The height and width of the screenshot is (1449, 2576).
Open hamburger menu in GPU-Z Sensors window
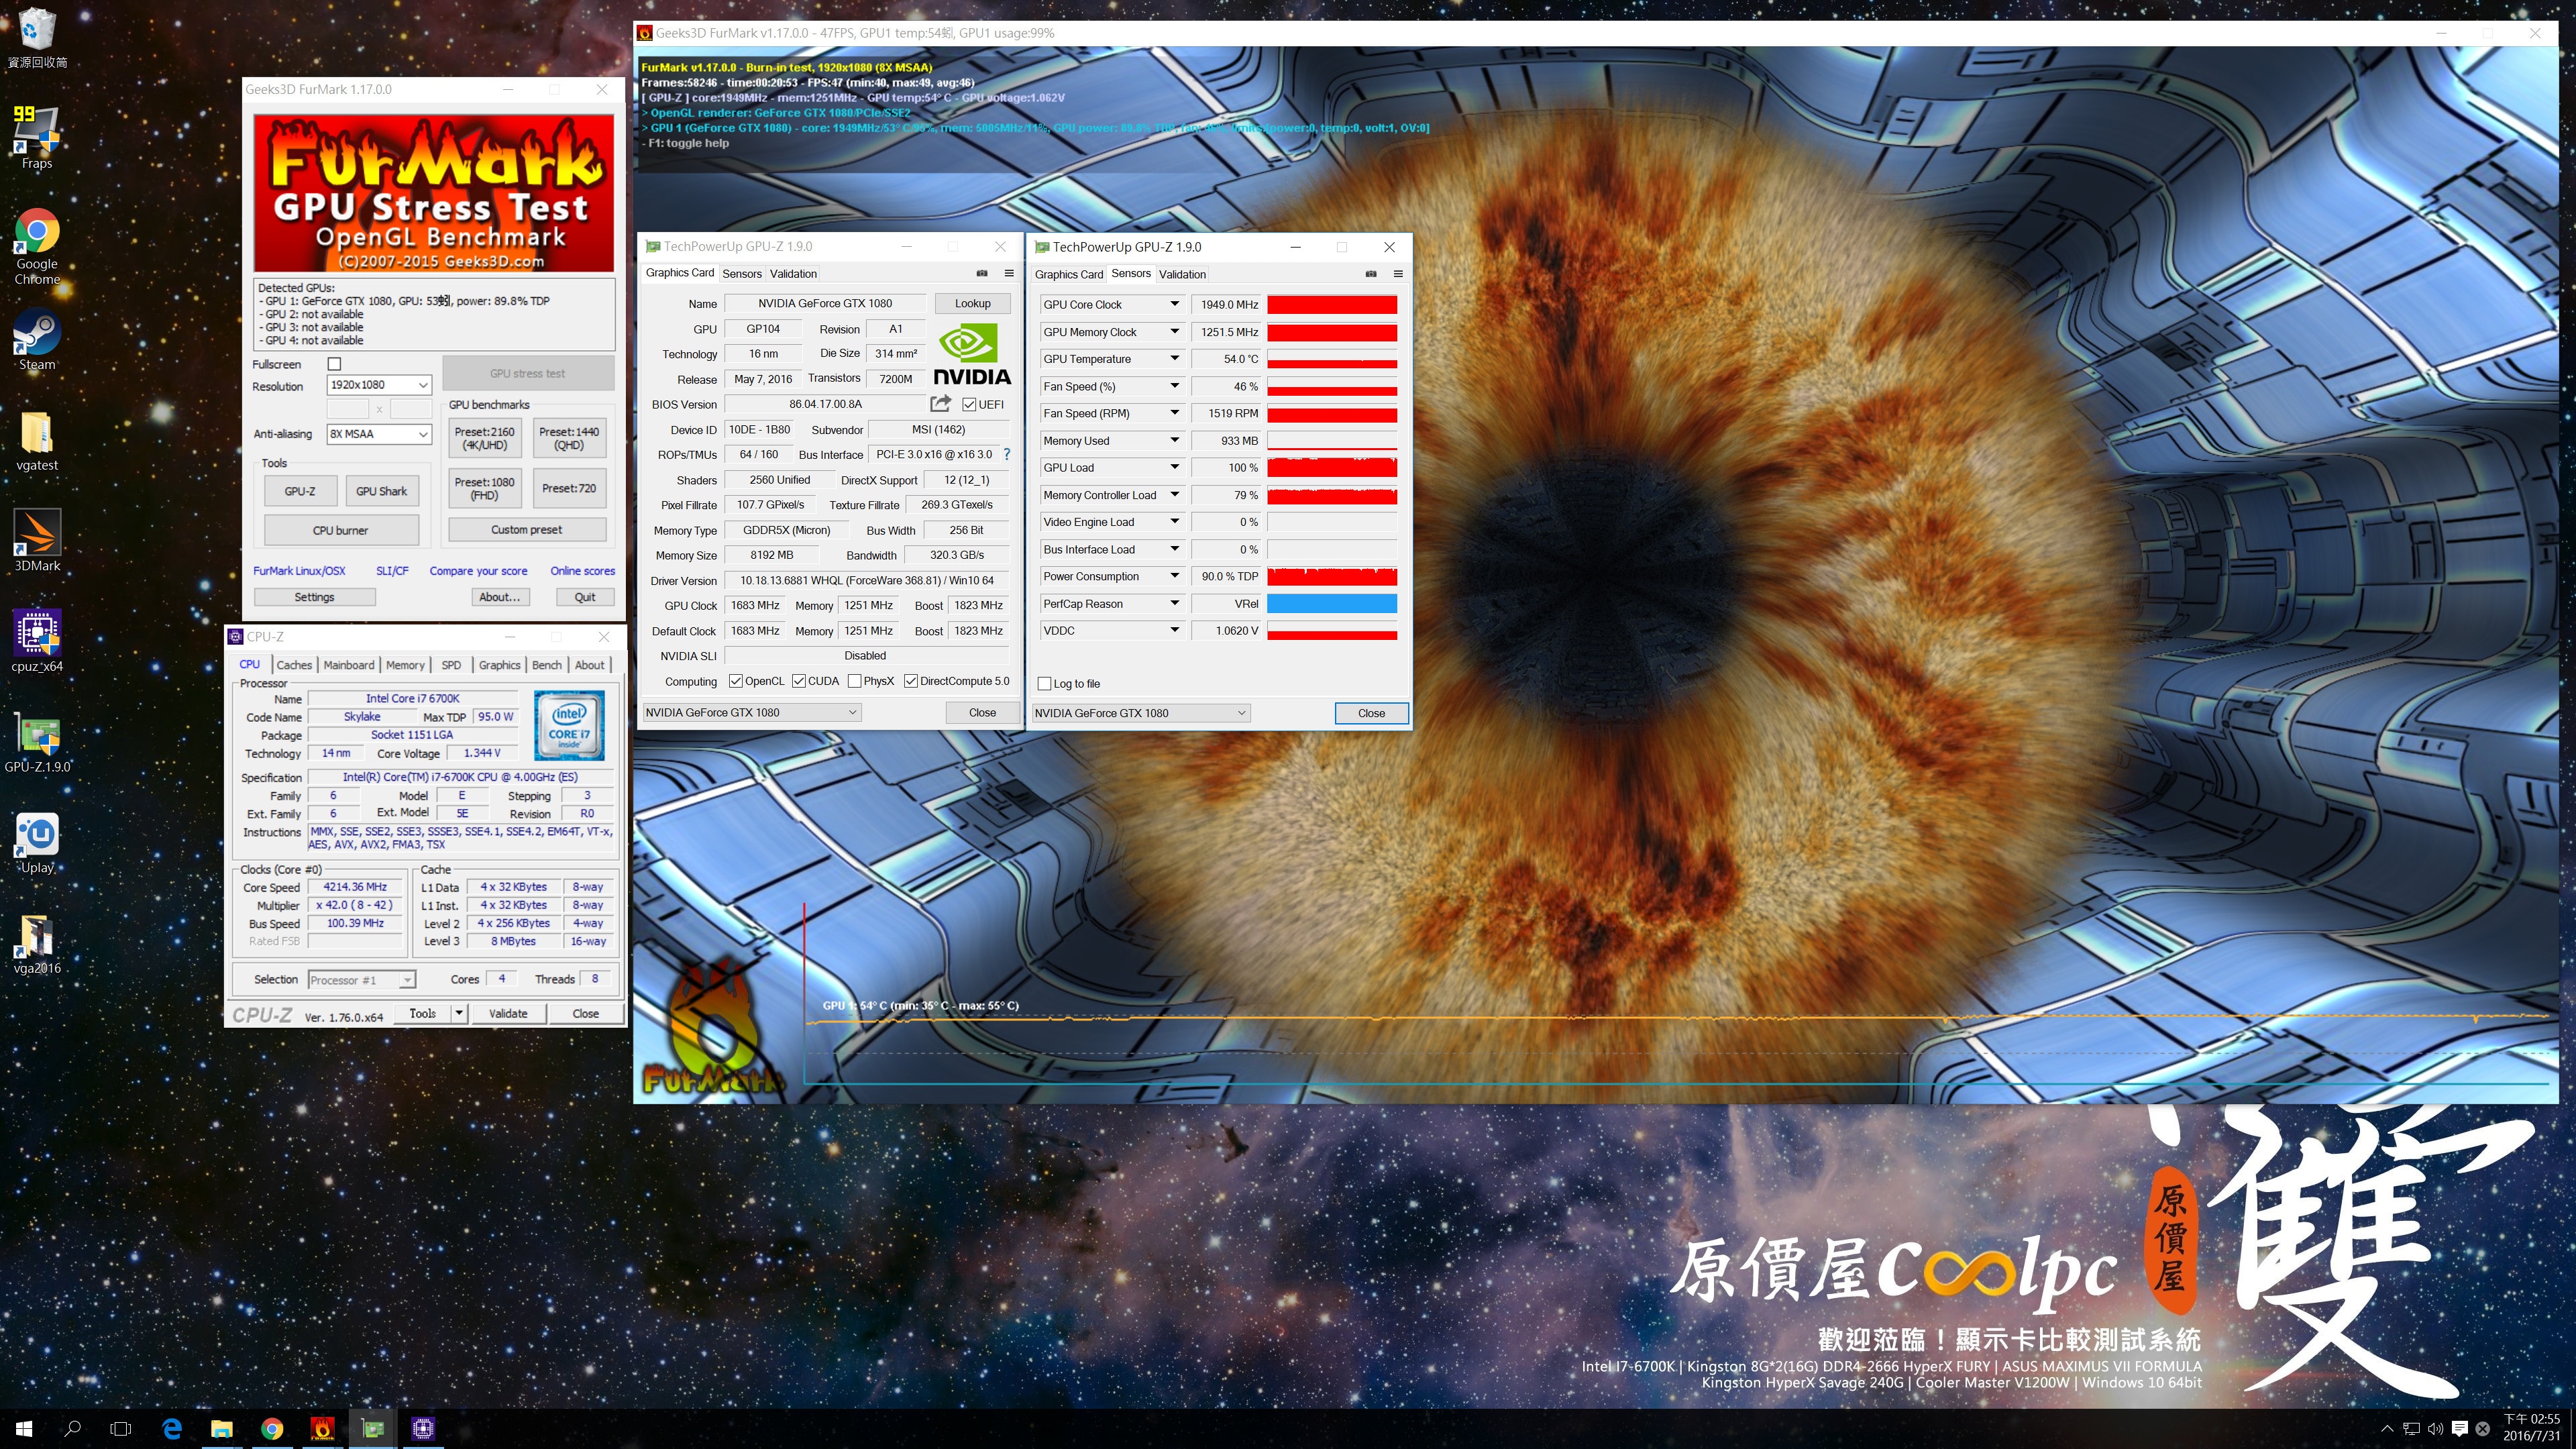pyautogui.click(x=1398, y=274)
